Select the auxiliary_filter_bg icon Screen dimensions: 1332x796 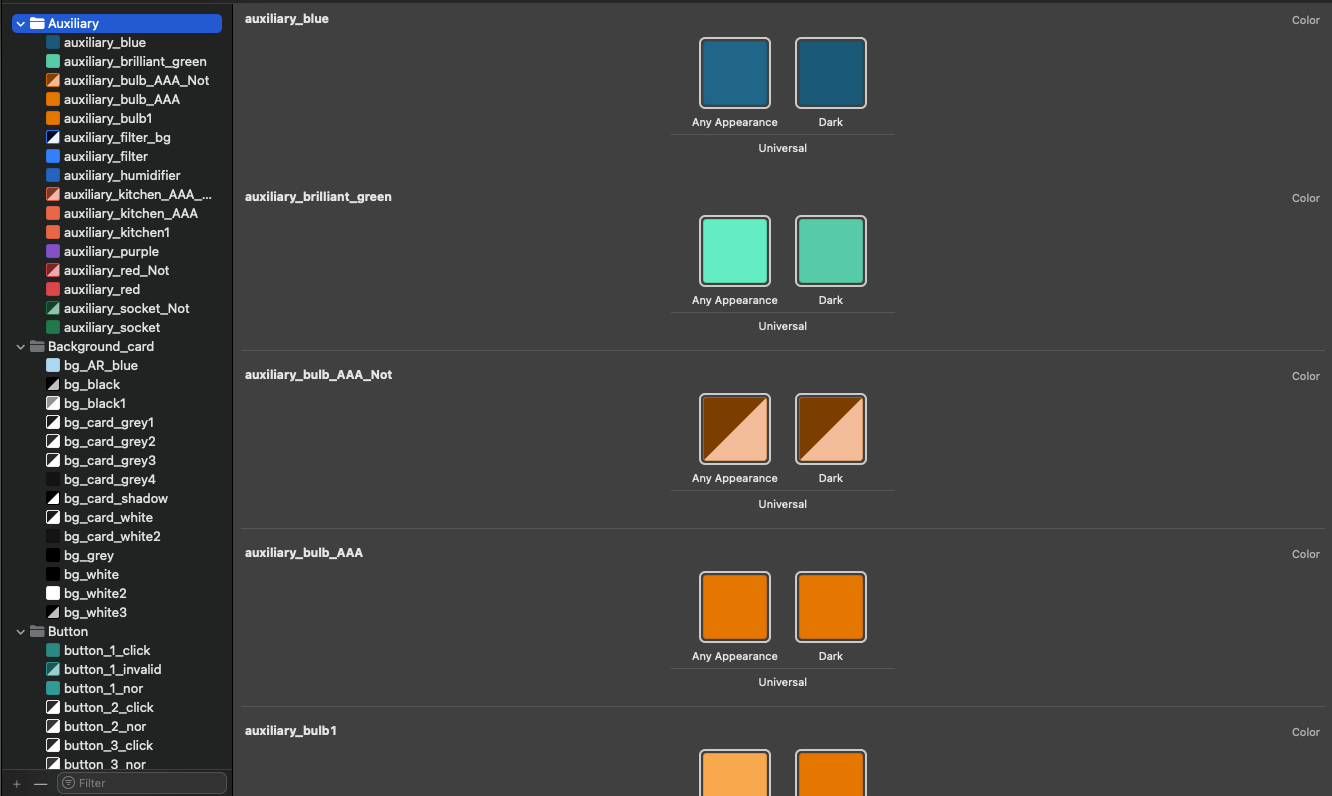tap(53, 138)
